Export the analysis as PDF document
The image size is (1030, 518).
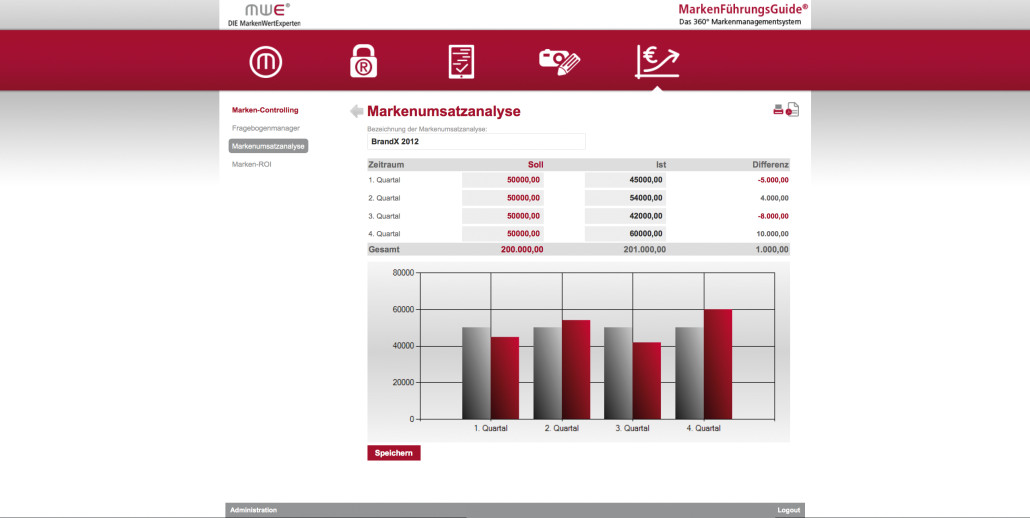tap(793, 110)
